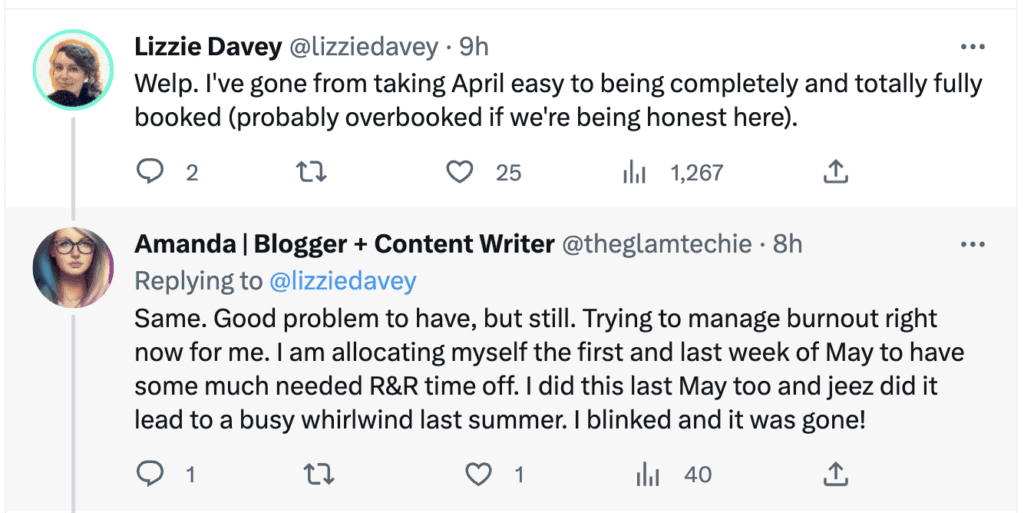The height and width of the screenshot is (513, 1024).
Task: Click the Lizzie Davey display name
Action: tap(207, 47)
